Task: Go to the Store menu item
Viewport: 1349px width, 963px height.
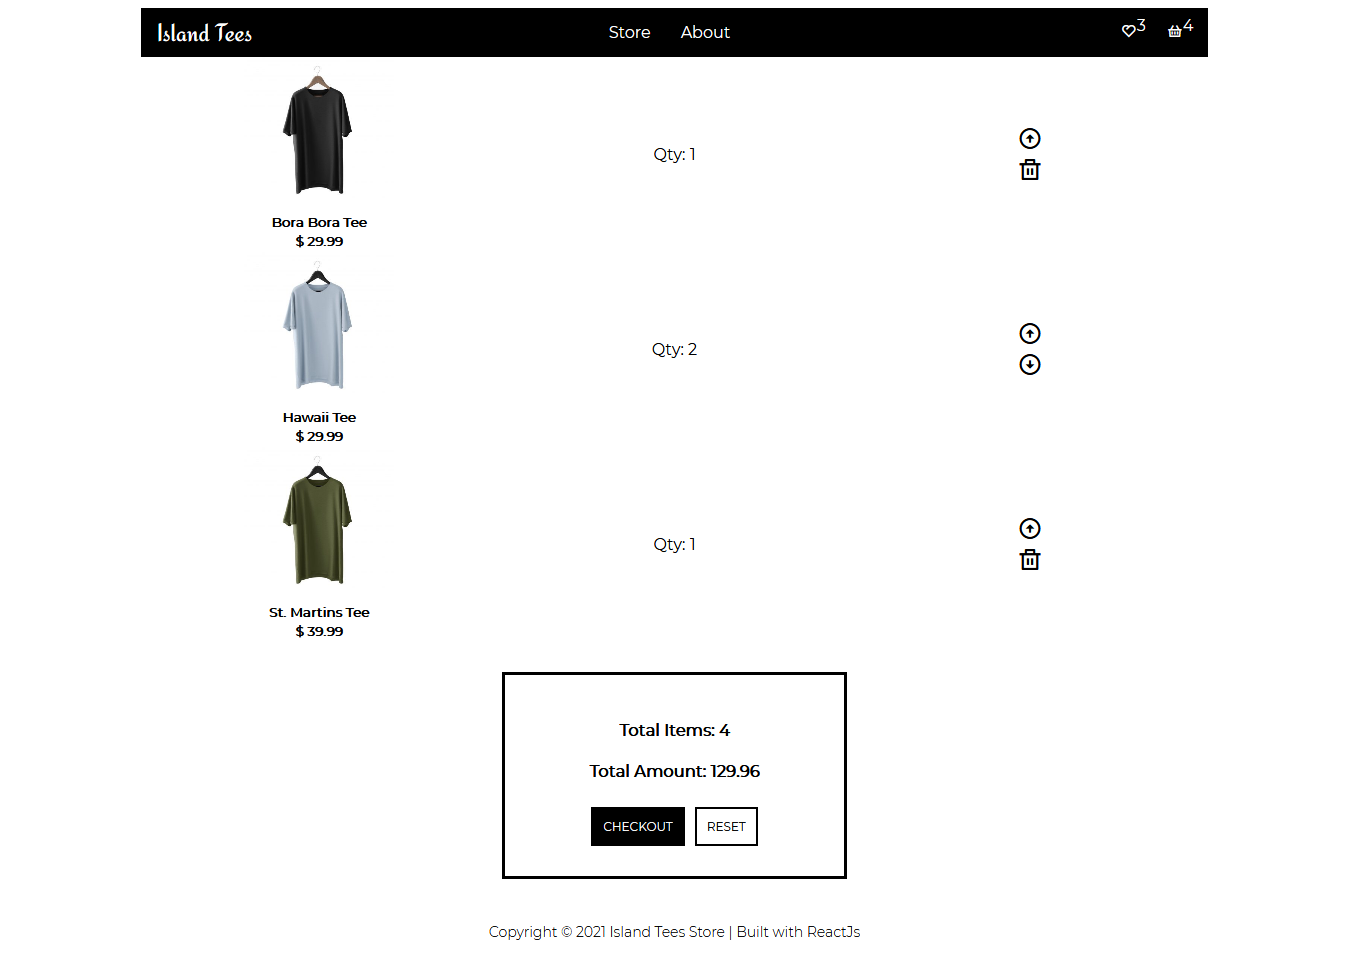Action: [629, 32]
